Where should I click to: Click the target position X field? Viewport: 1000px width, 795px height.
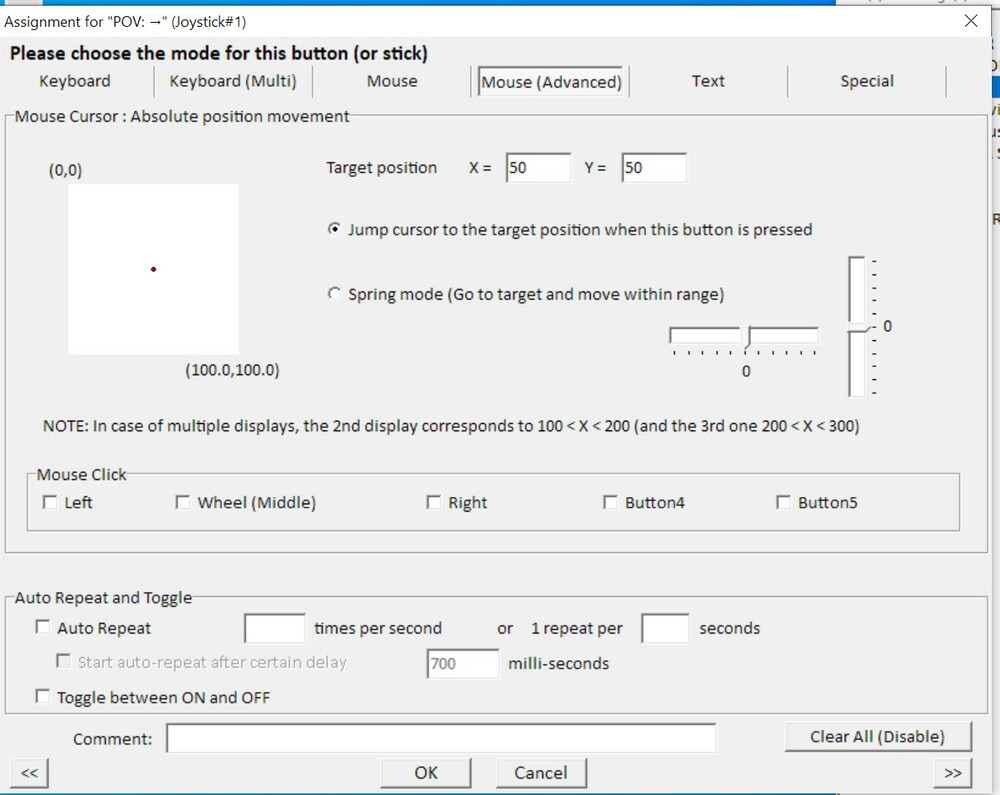tap(538, 168)
